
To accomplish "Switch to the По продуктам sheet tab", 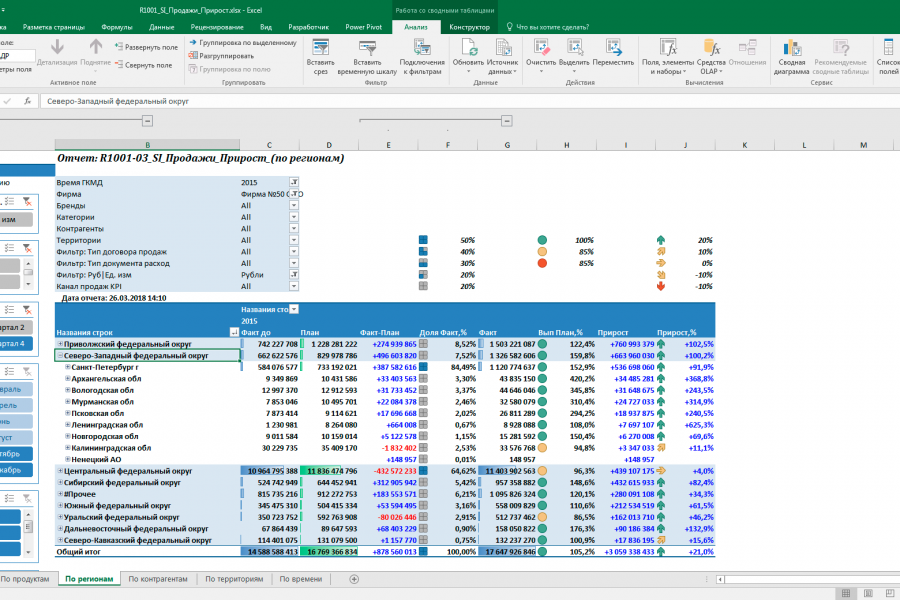I will (x=24, y=579).
